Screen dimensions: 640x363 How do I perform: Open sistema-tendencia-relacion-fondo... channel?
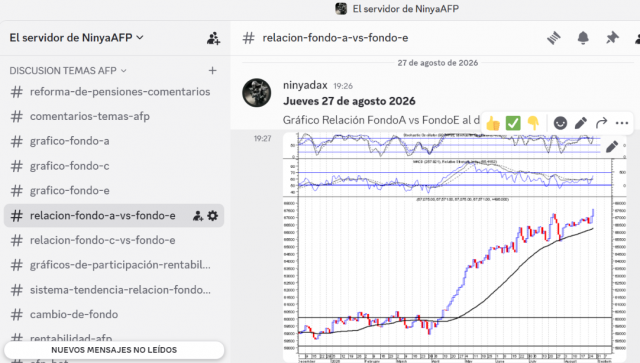[x=114, y=290]
